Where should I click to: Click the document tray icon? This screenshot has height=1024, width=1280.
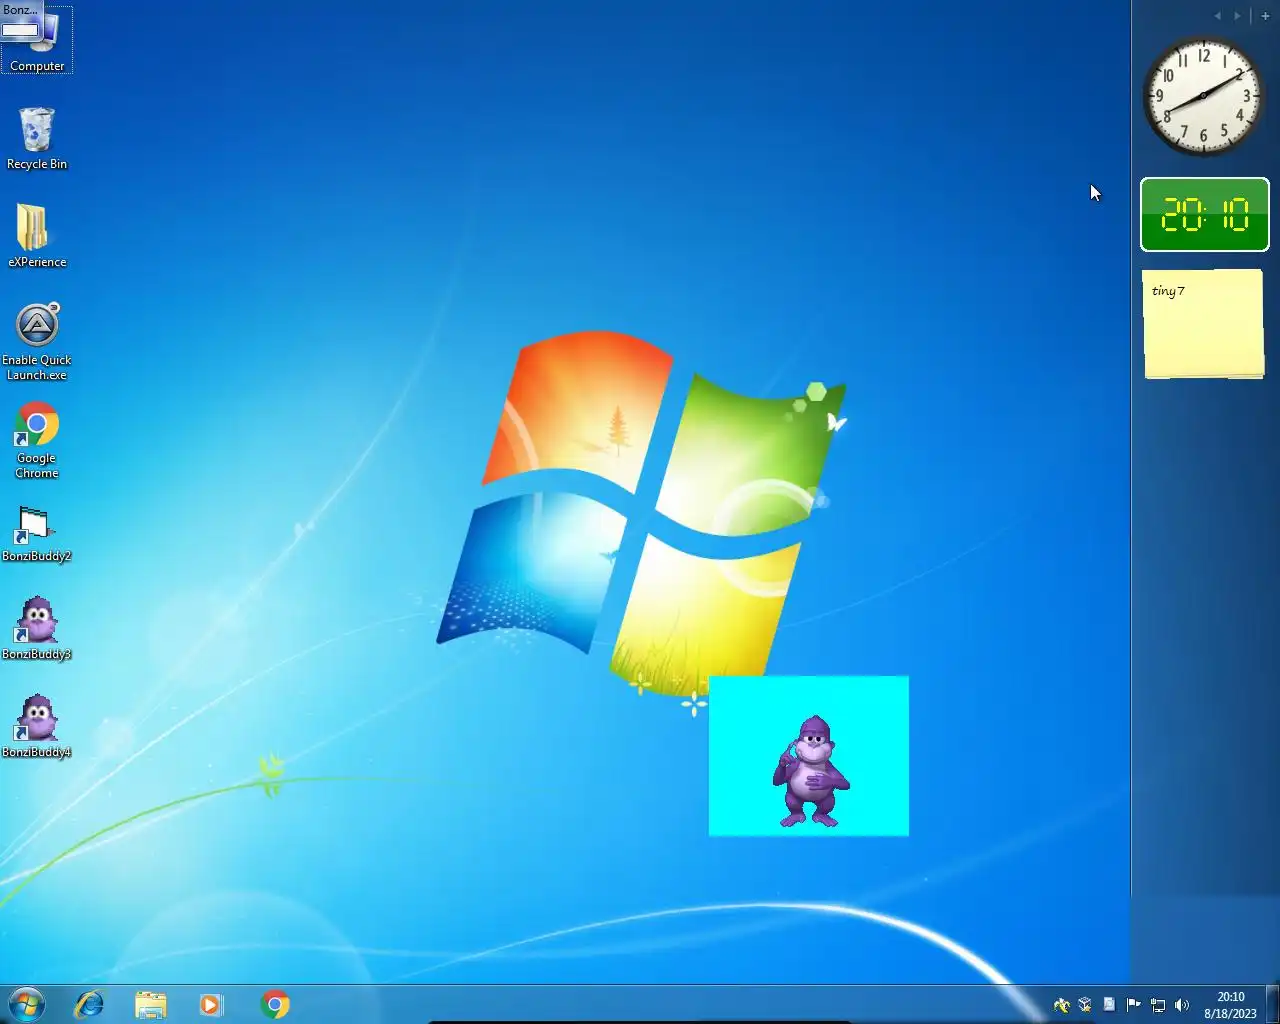click(x=1109, y=1005)
